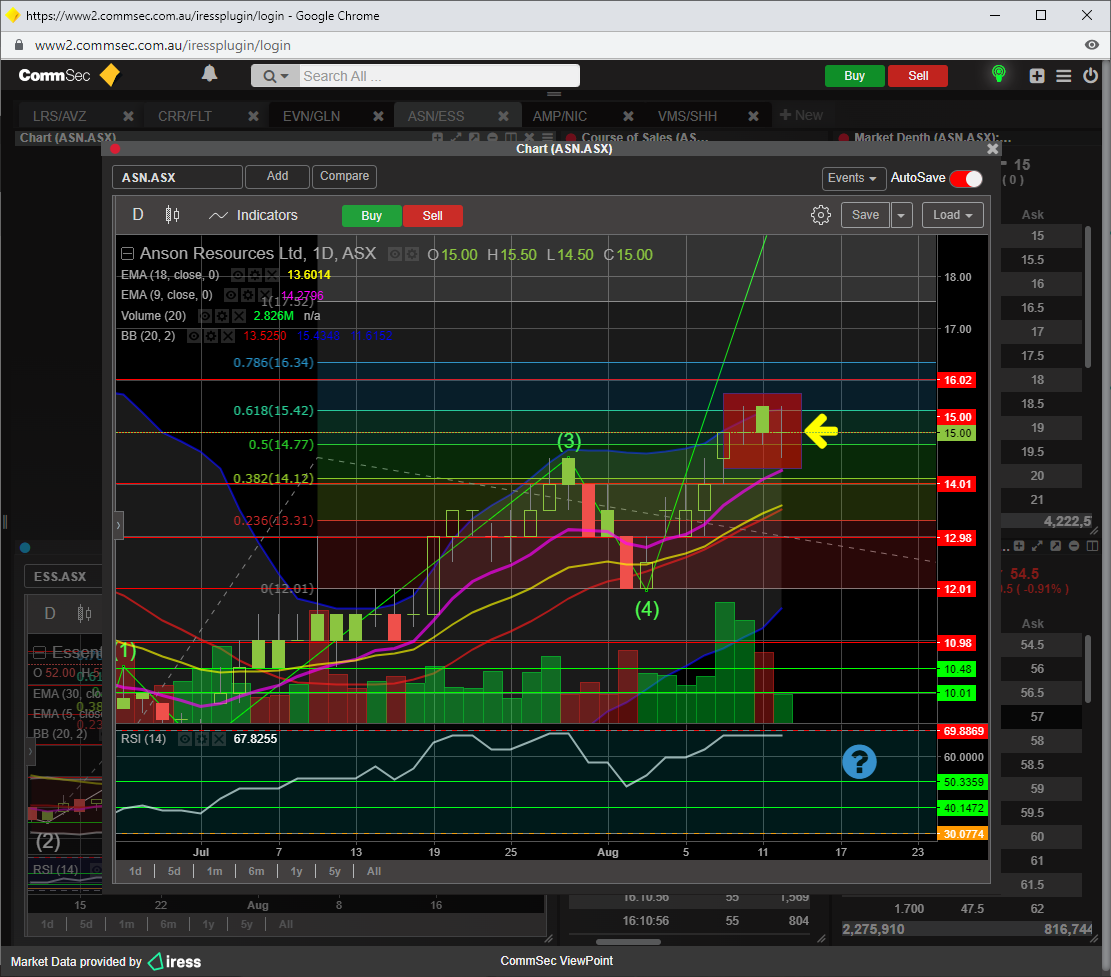Set chart range to 1m
This screenshot has width=1111, height=977.
(x=215, y=871)
